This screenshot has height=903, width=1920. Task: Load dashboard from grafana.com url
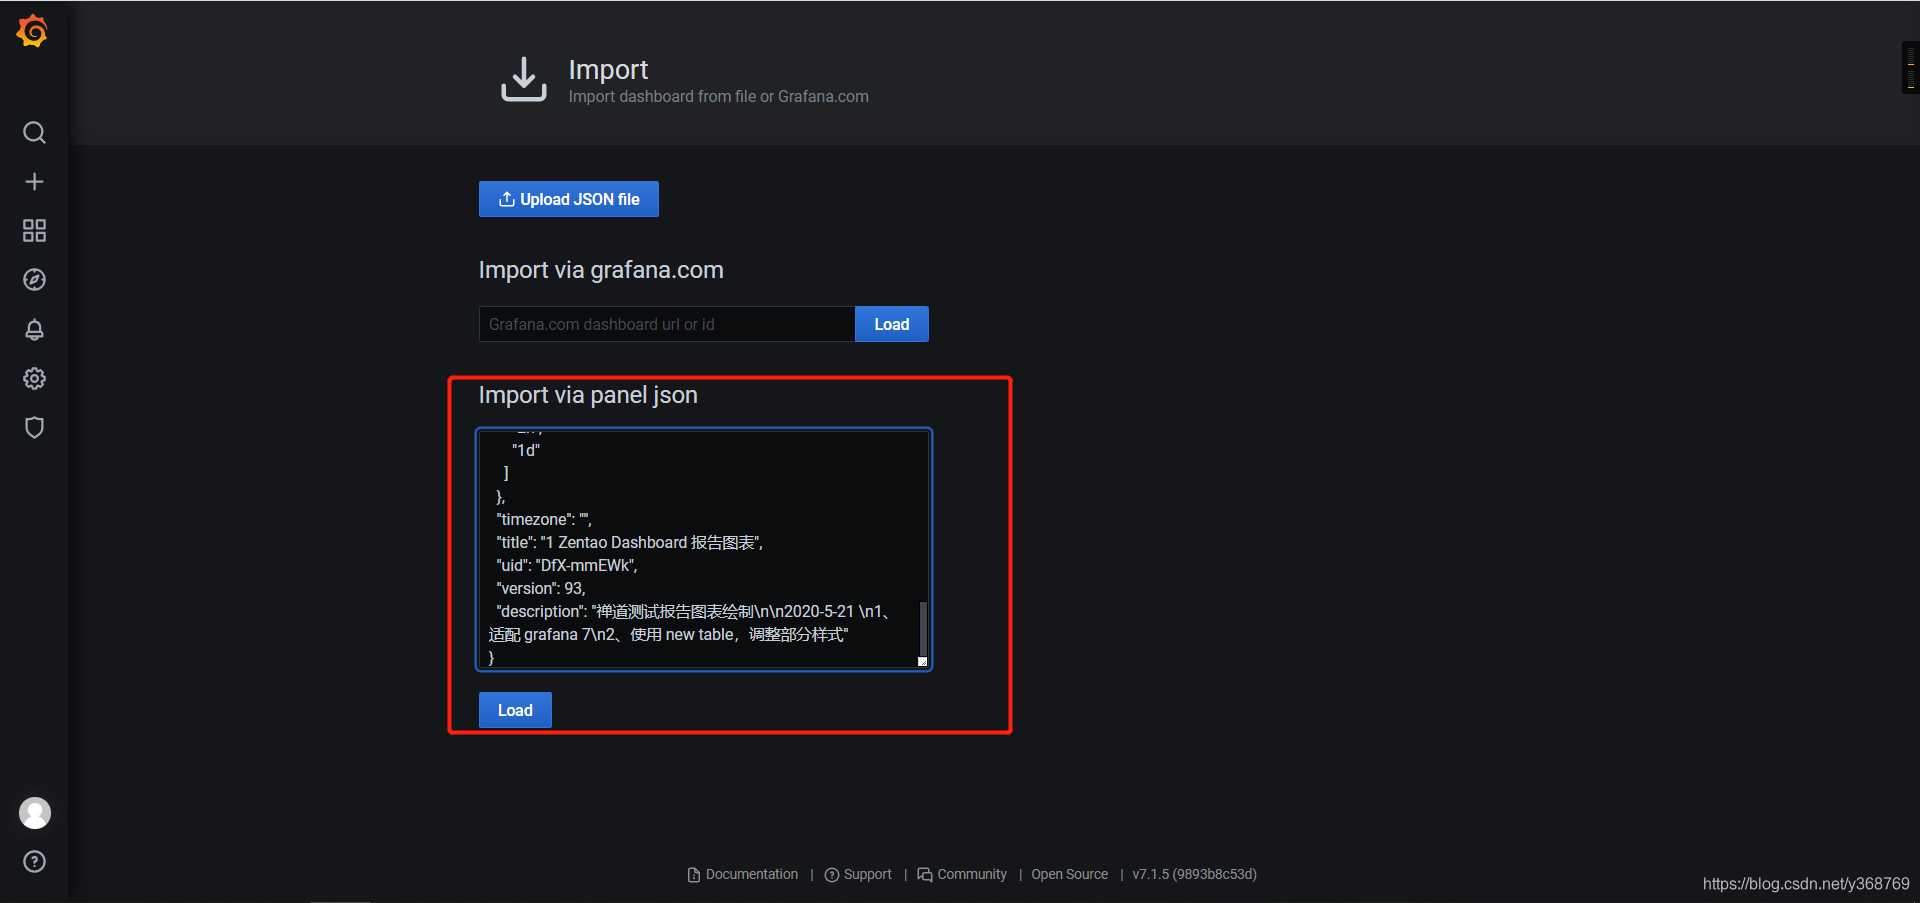[x=892, y=324]
